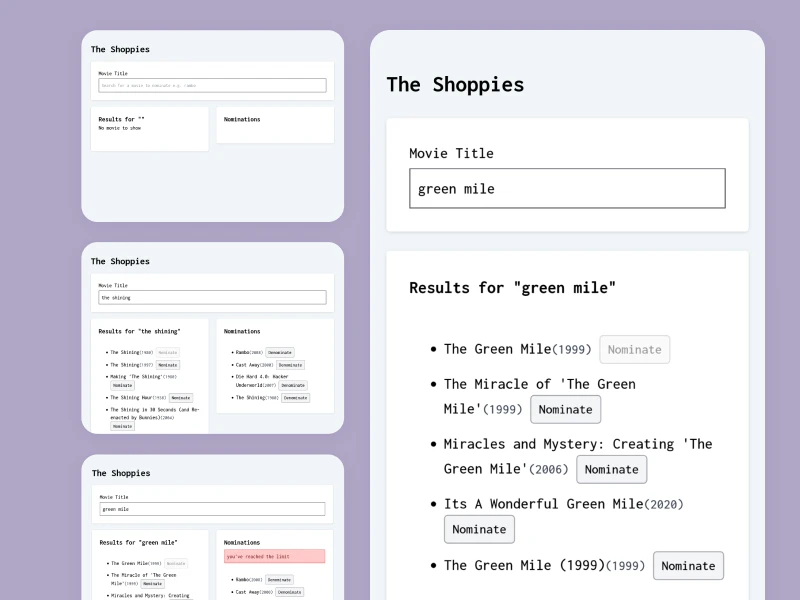The height and width of the screenshot is (600, 800).
Task: Nominate The Shining in 30 Seconds result
Action: point(122,426)
